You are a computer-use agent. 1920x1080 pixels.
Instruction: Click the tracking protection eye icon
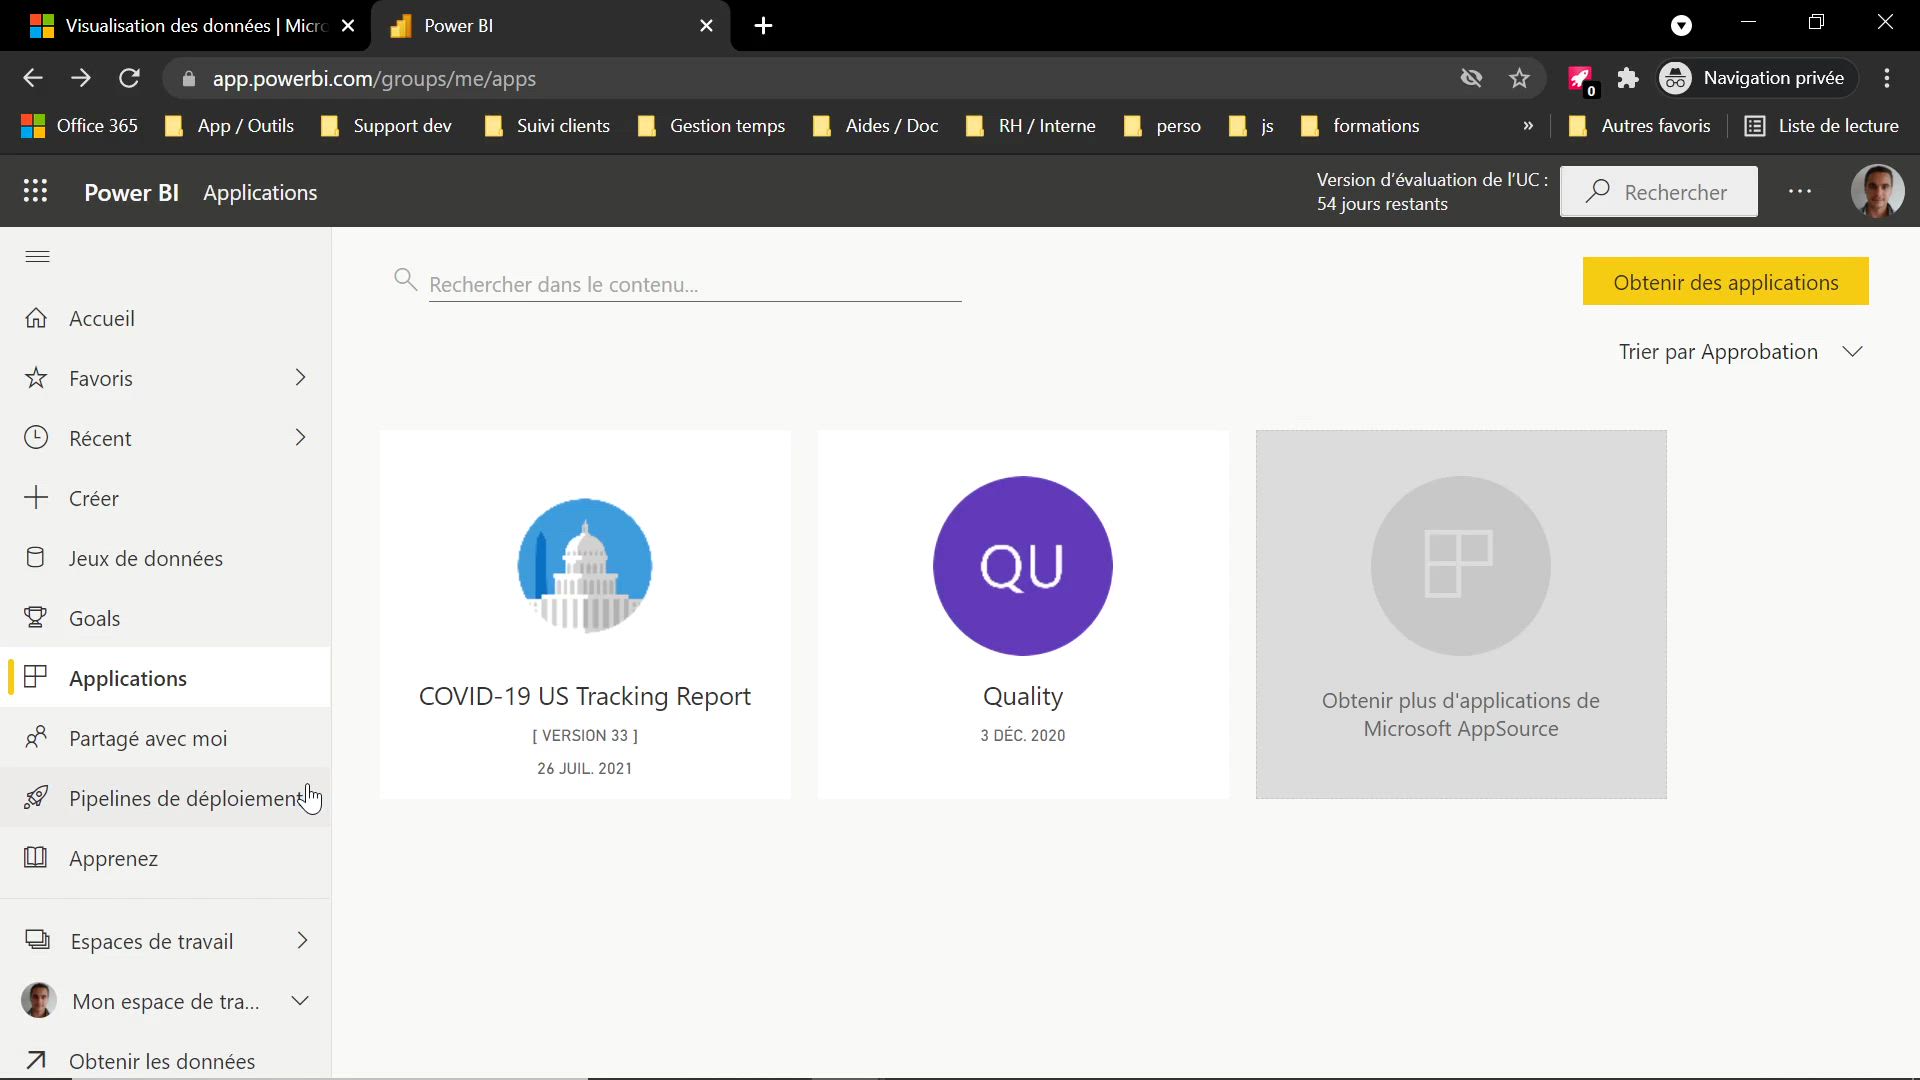pos(1471,78)
